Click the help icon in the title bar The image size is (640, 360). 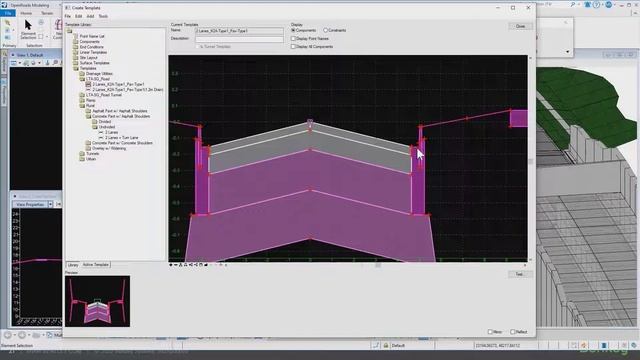596,4
